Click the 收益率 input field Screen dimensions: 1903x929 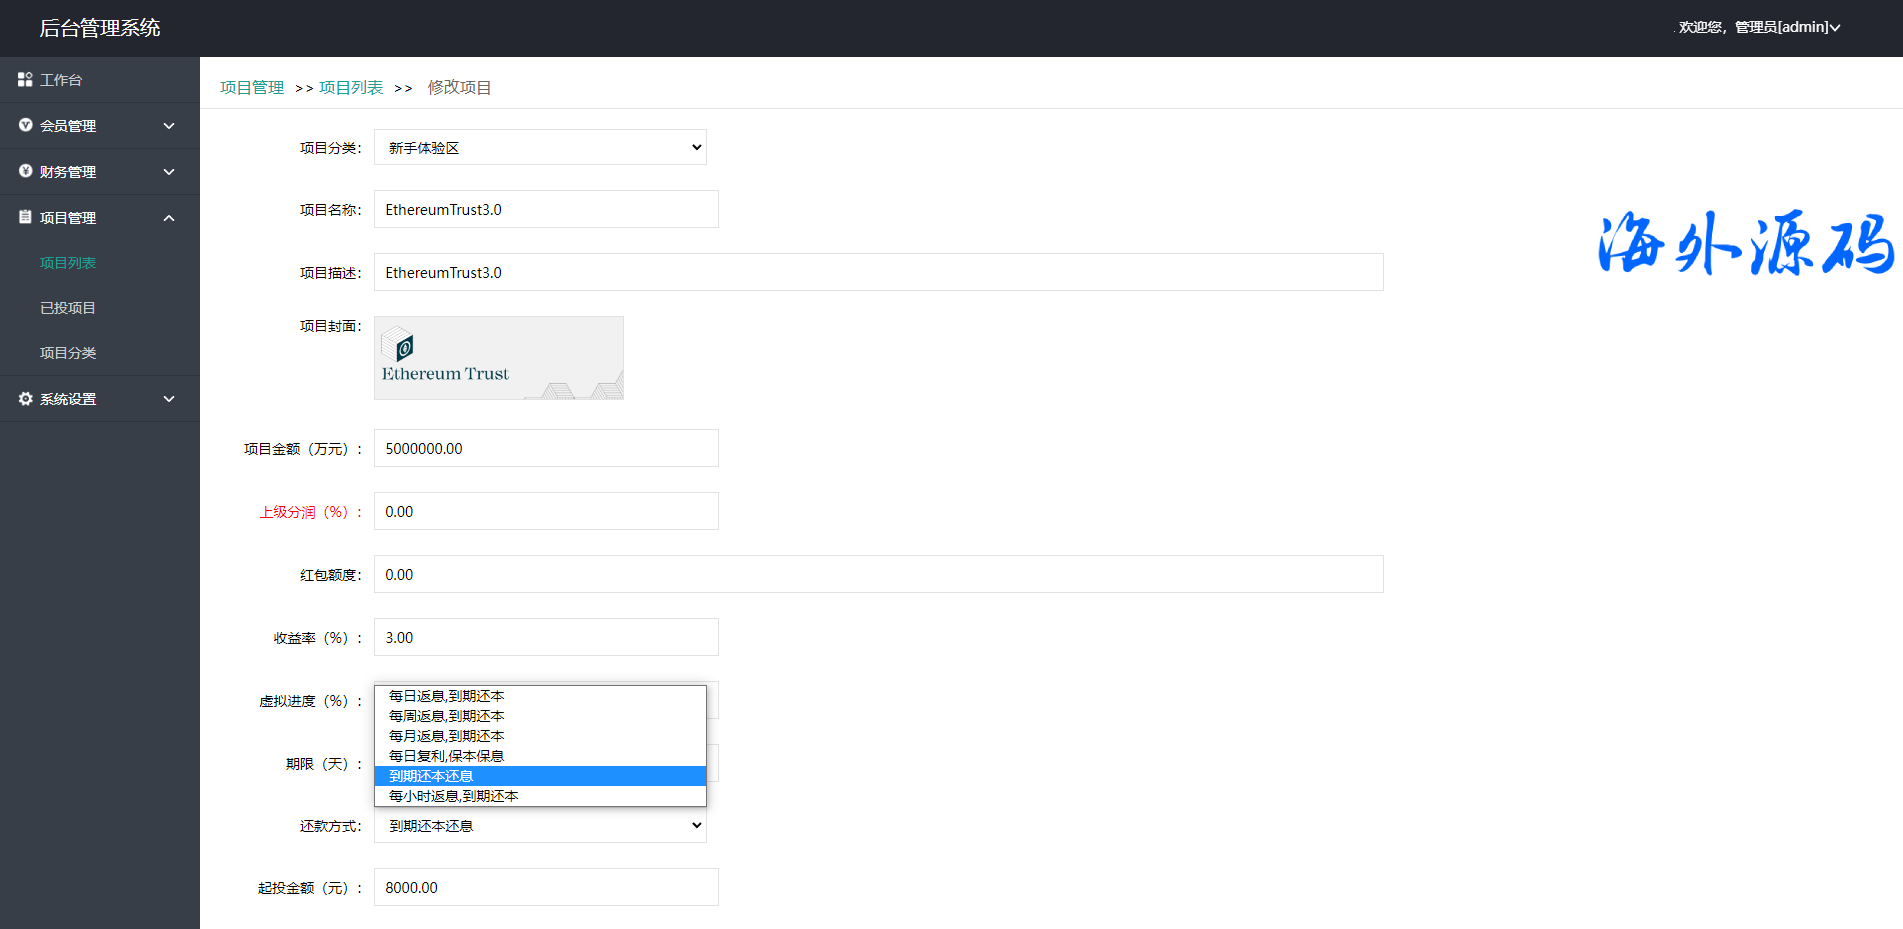[546, 637]
